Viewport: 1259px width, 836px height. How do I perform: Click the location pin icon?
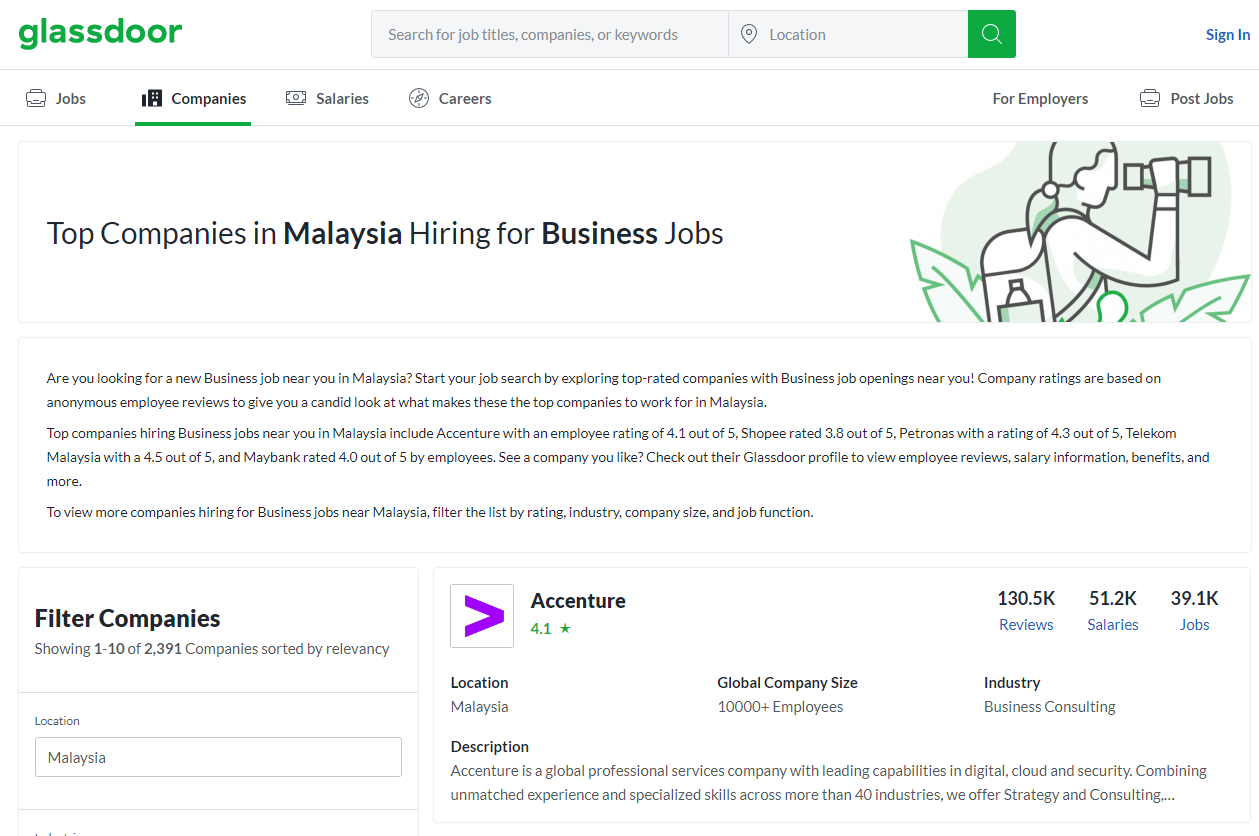click(x=749, y=35)
